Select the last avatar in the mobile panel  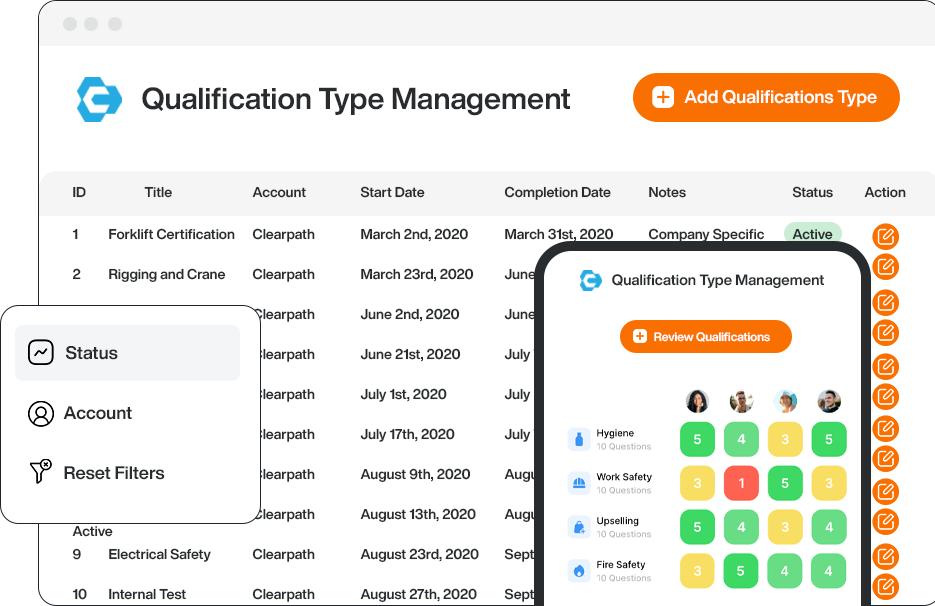829,401
